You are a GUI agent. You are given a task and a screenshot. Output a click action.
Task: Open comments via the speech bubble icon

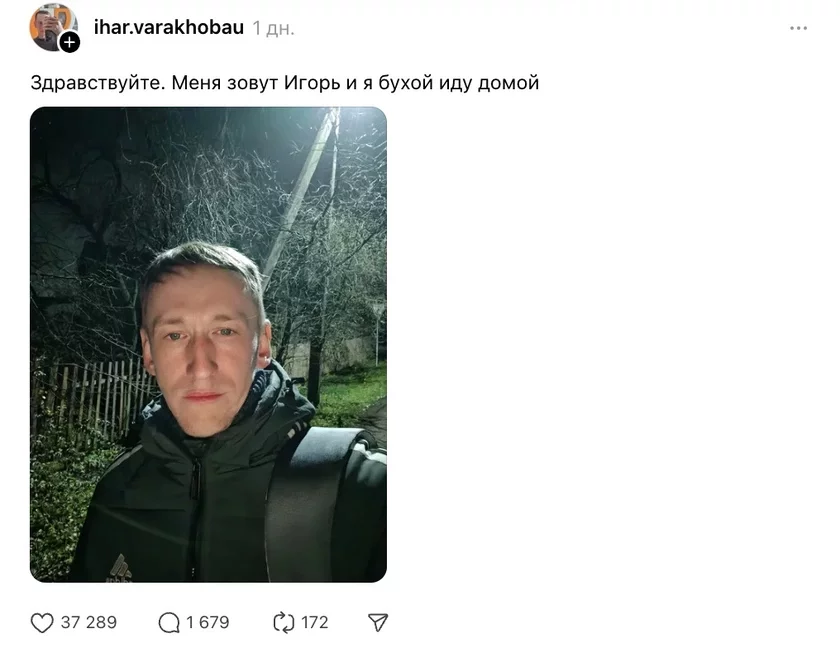(x=169, y=622)
